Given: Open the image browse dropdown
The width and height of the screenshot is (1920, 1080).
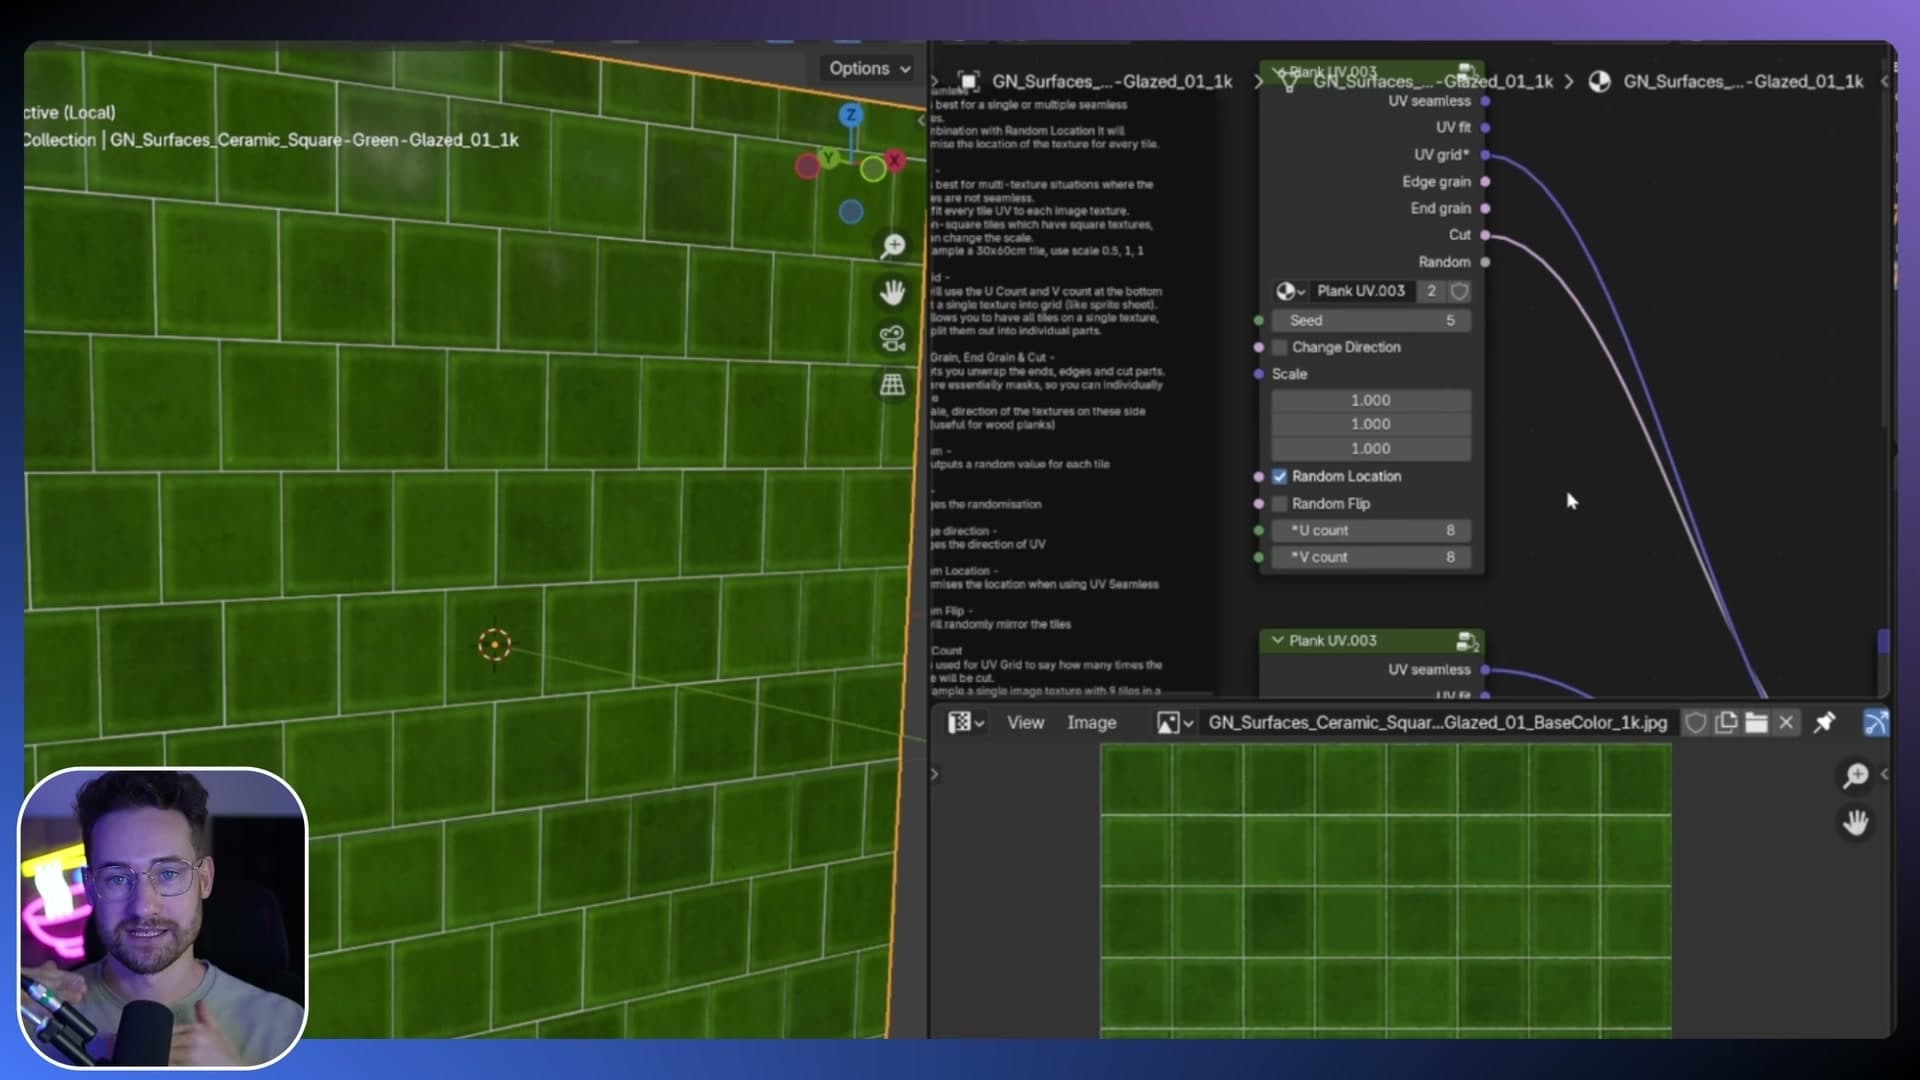Looking at the screenshot, I should tap(1174, 722).
